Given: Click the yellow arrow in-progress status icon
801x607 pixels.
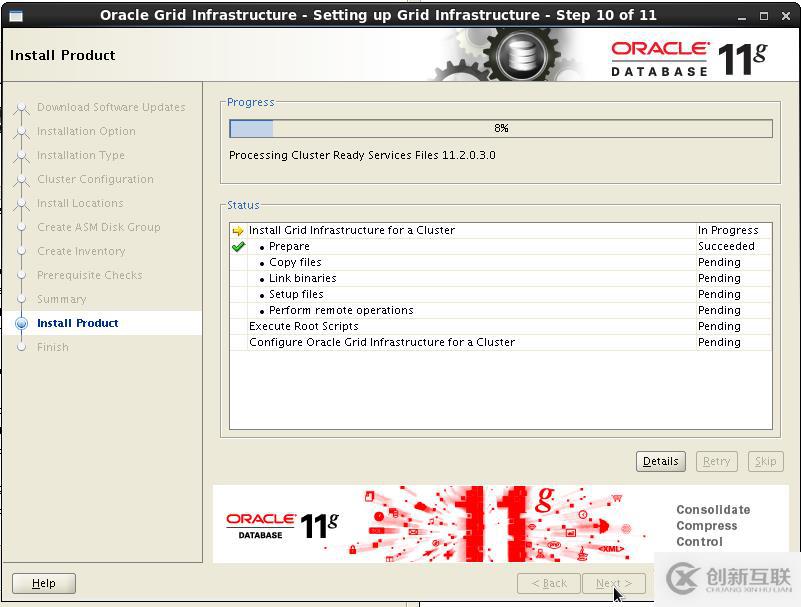Looking at the screenshot, I should (238, 230).
